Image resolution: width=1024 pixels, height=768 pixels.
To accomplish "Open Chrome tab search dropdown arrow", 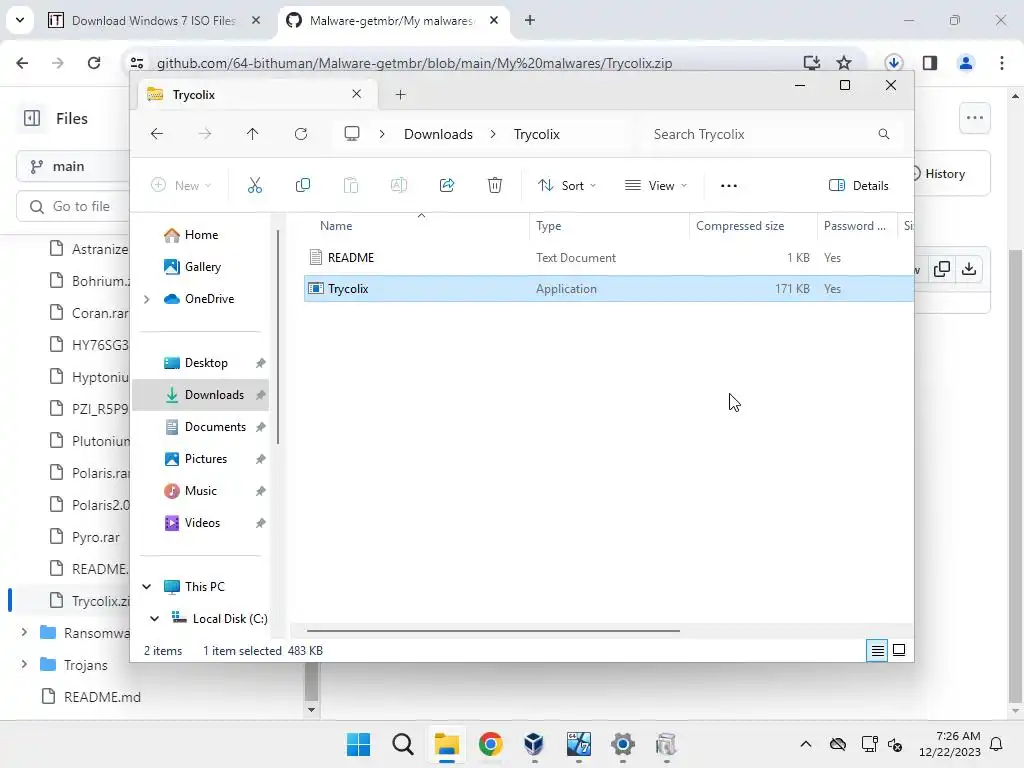I will [20, 20].
